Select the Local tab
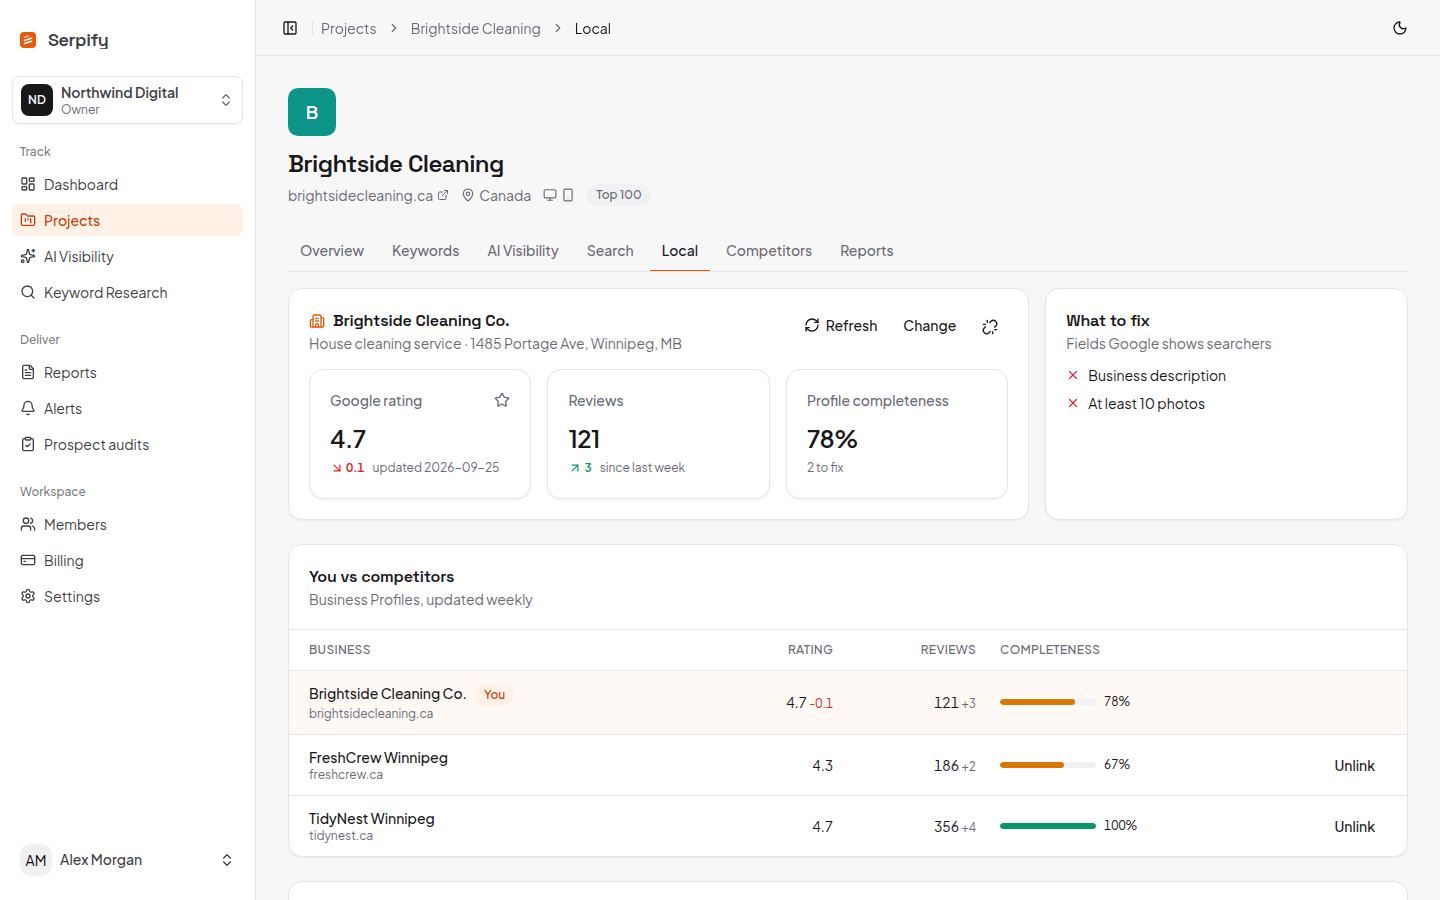 click(x=680, y=251)
